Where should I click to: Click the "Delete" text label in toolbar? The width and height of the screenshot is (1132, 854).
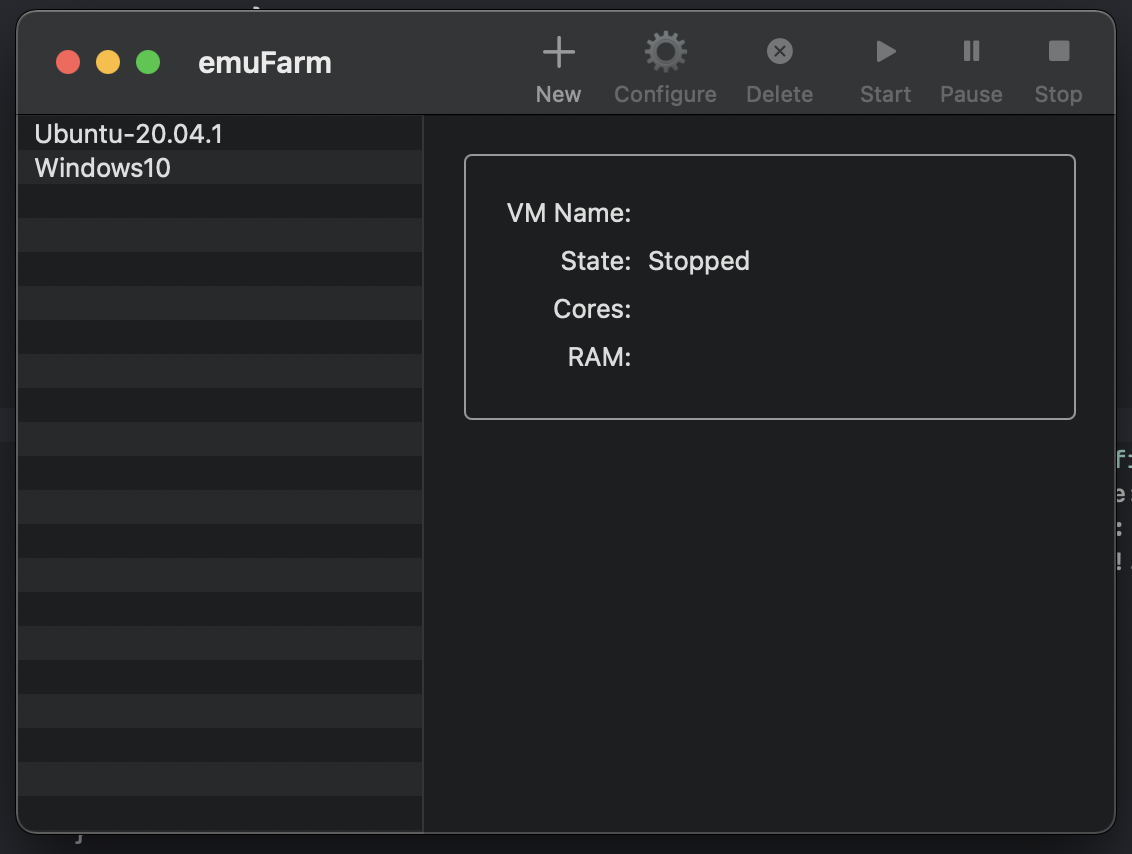(780, 95)
